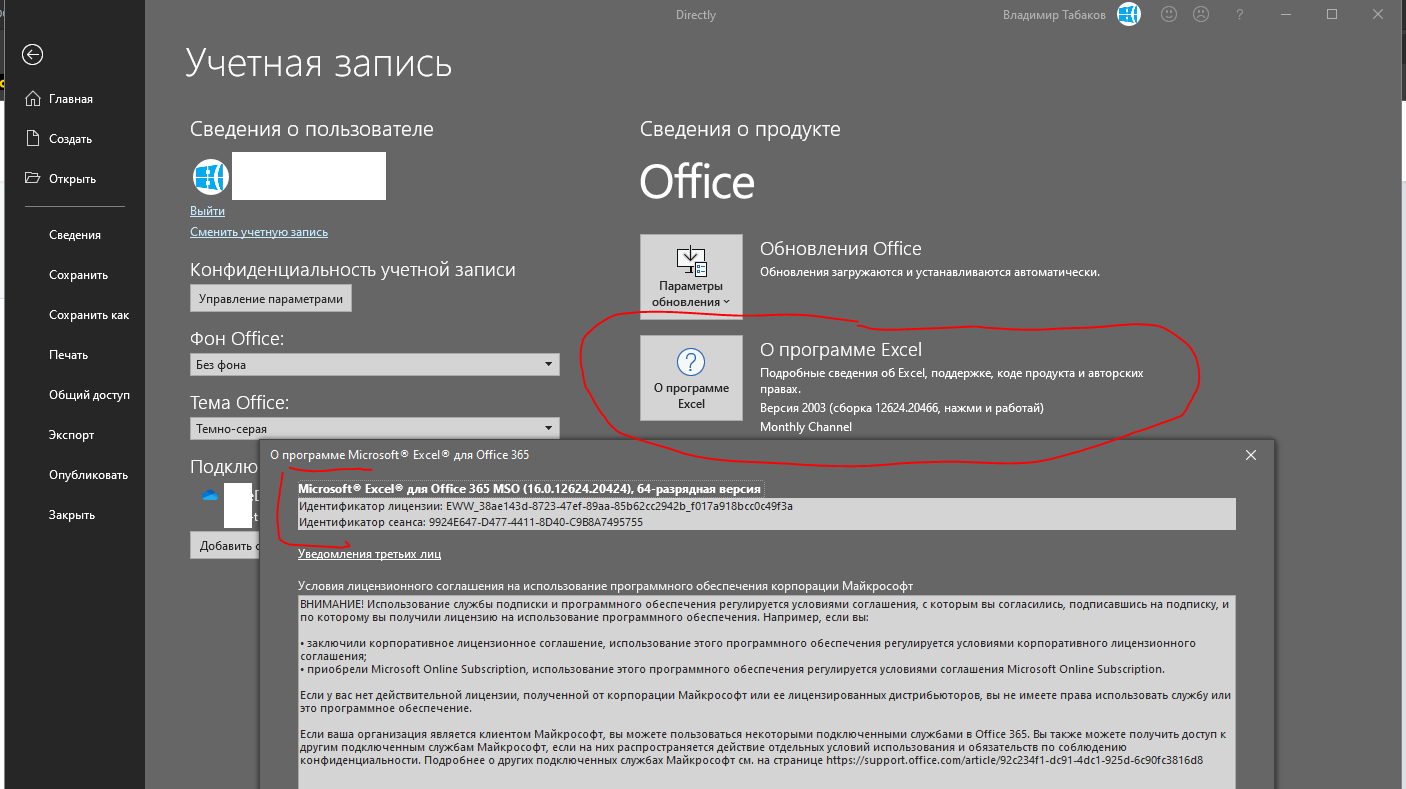Viewport: 1406px width, 789px height.
Task: Maximize the Excel window
Action: [x=1332, y=14]
